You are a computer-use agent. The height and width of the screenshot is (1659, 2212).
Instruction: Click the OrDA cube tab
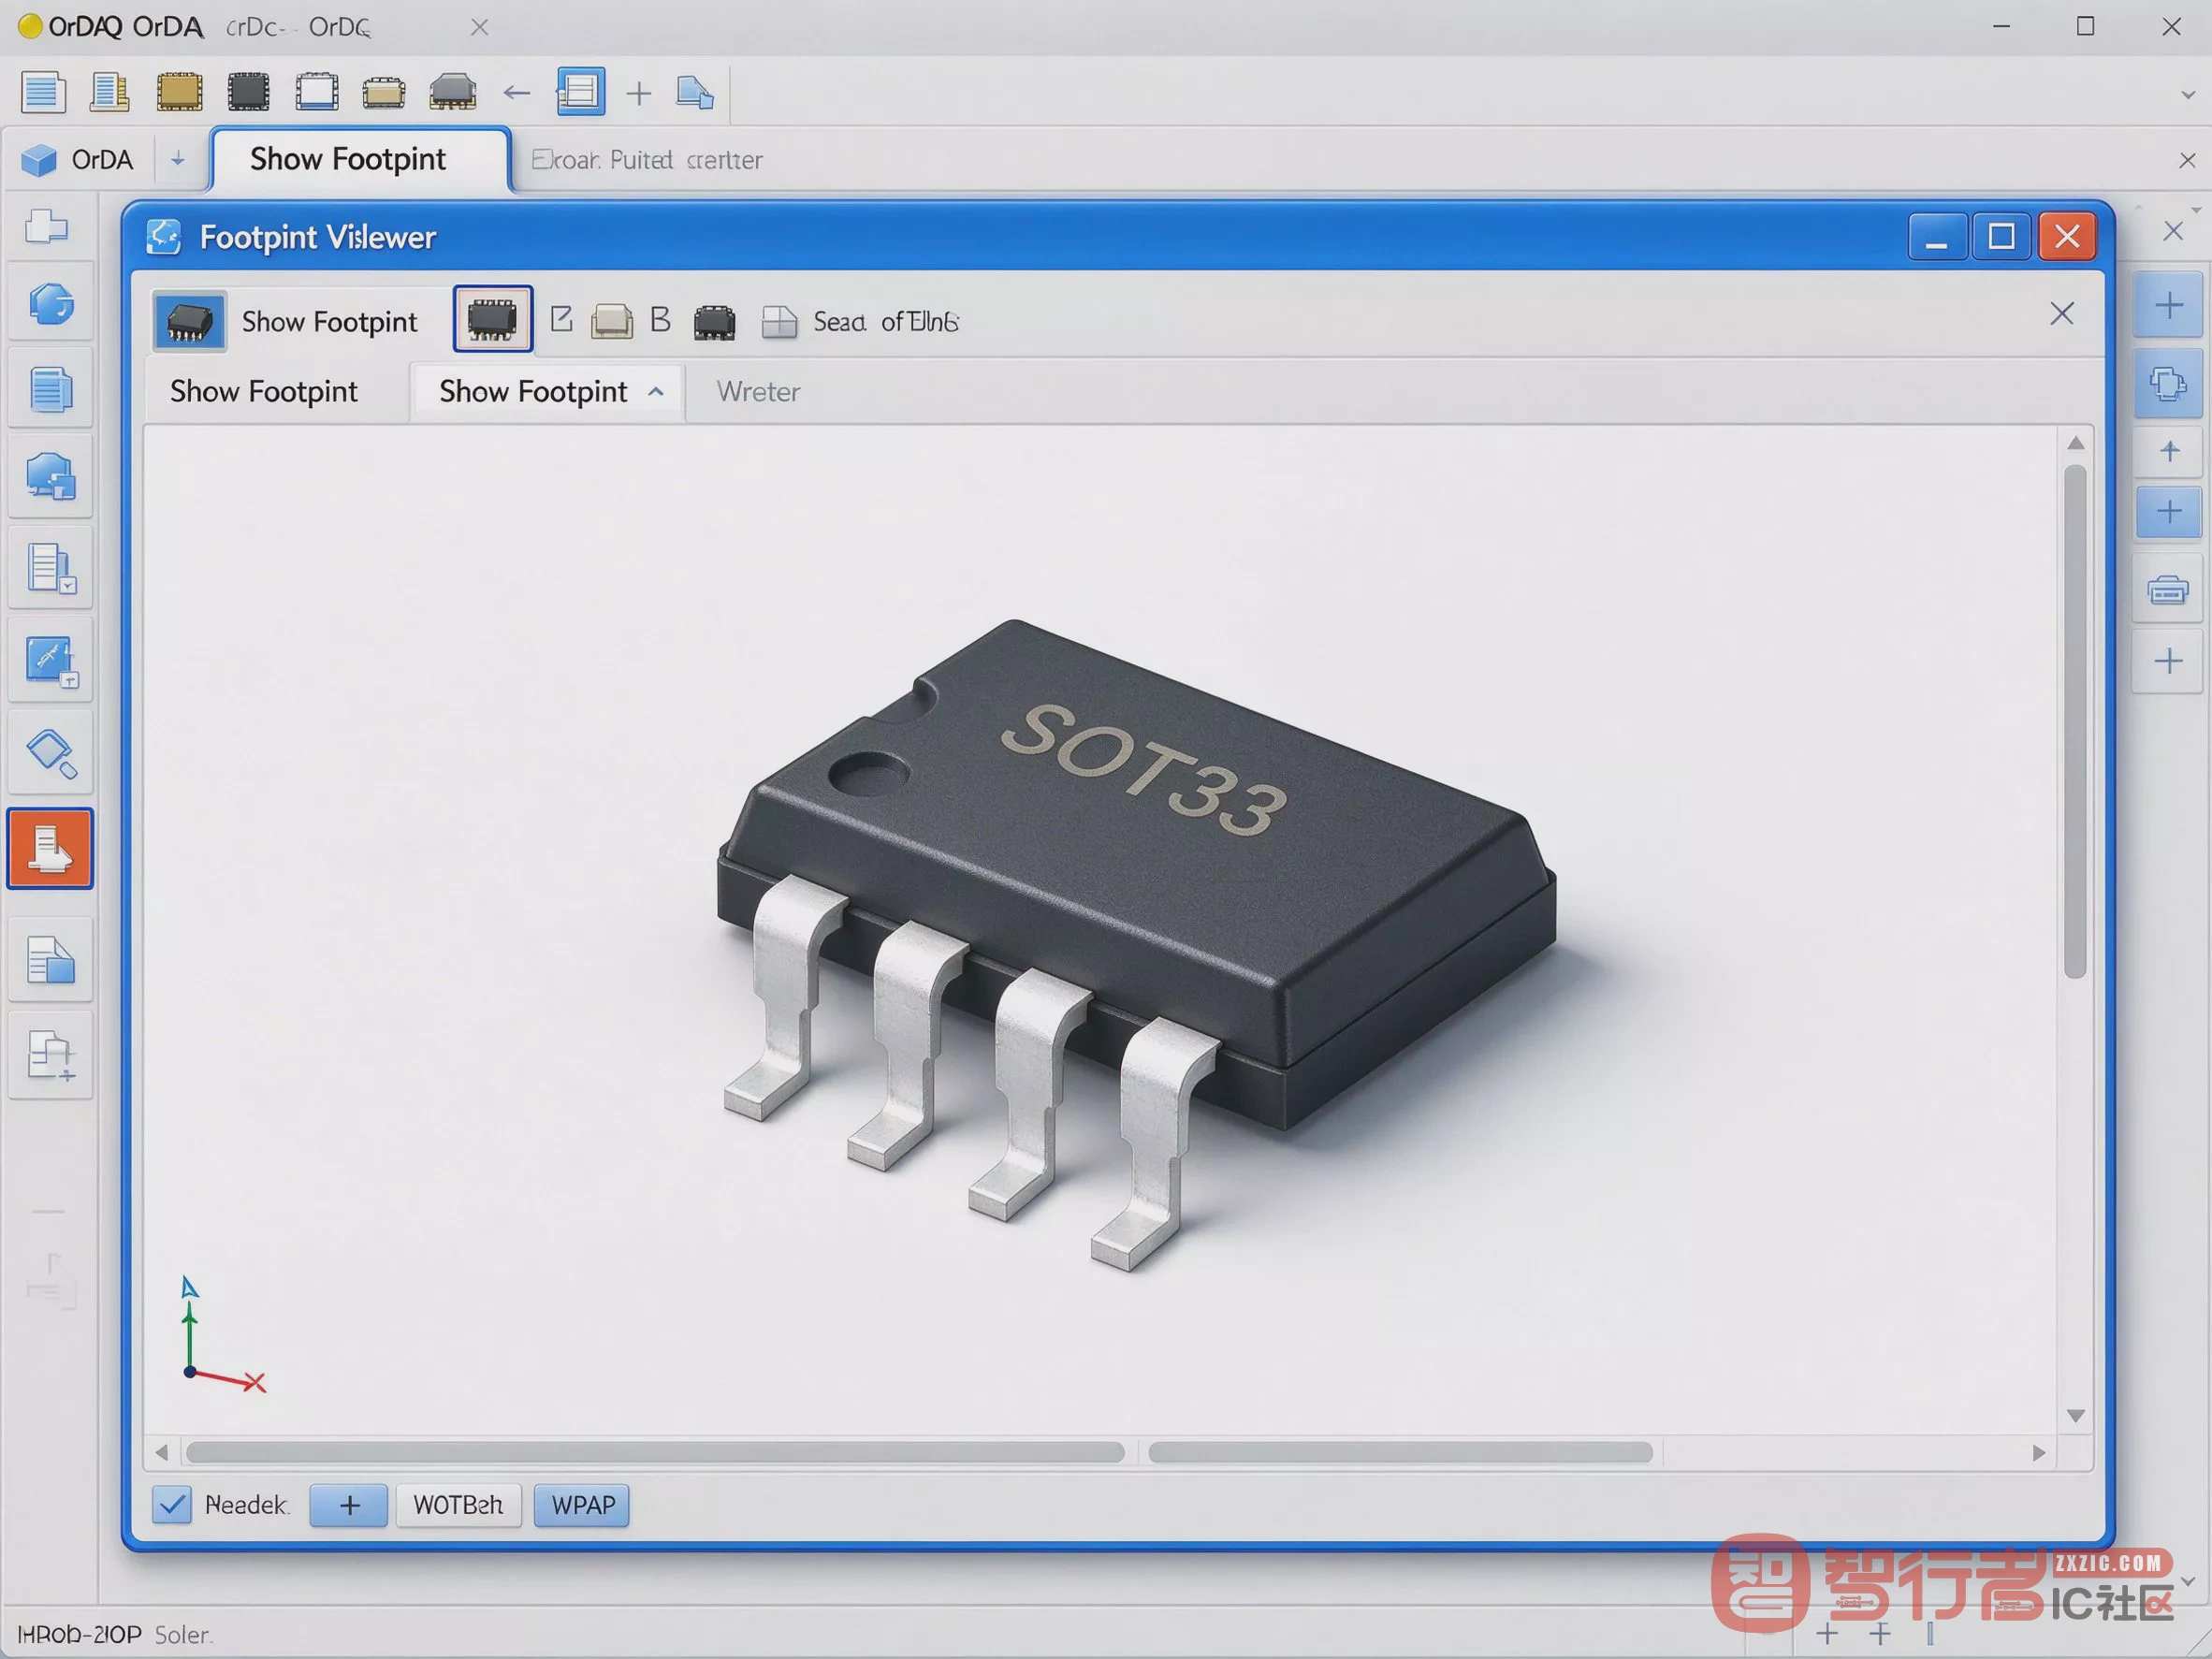coord(78,160)
